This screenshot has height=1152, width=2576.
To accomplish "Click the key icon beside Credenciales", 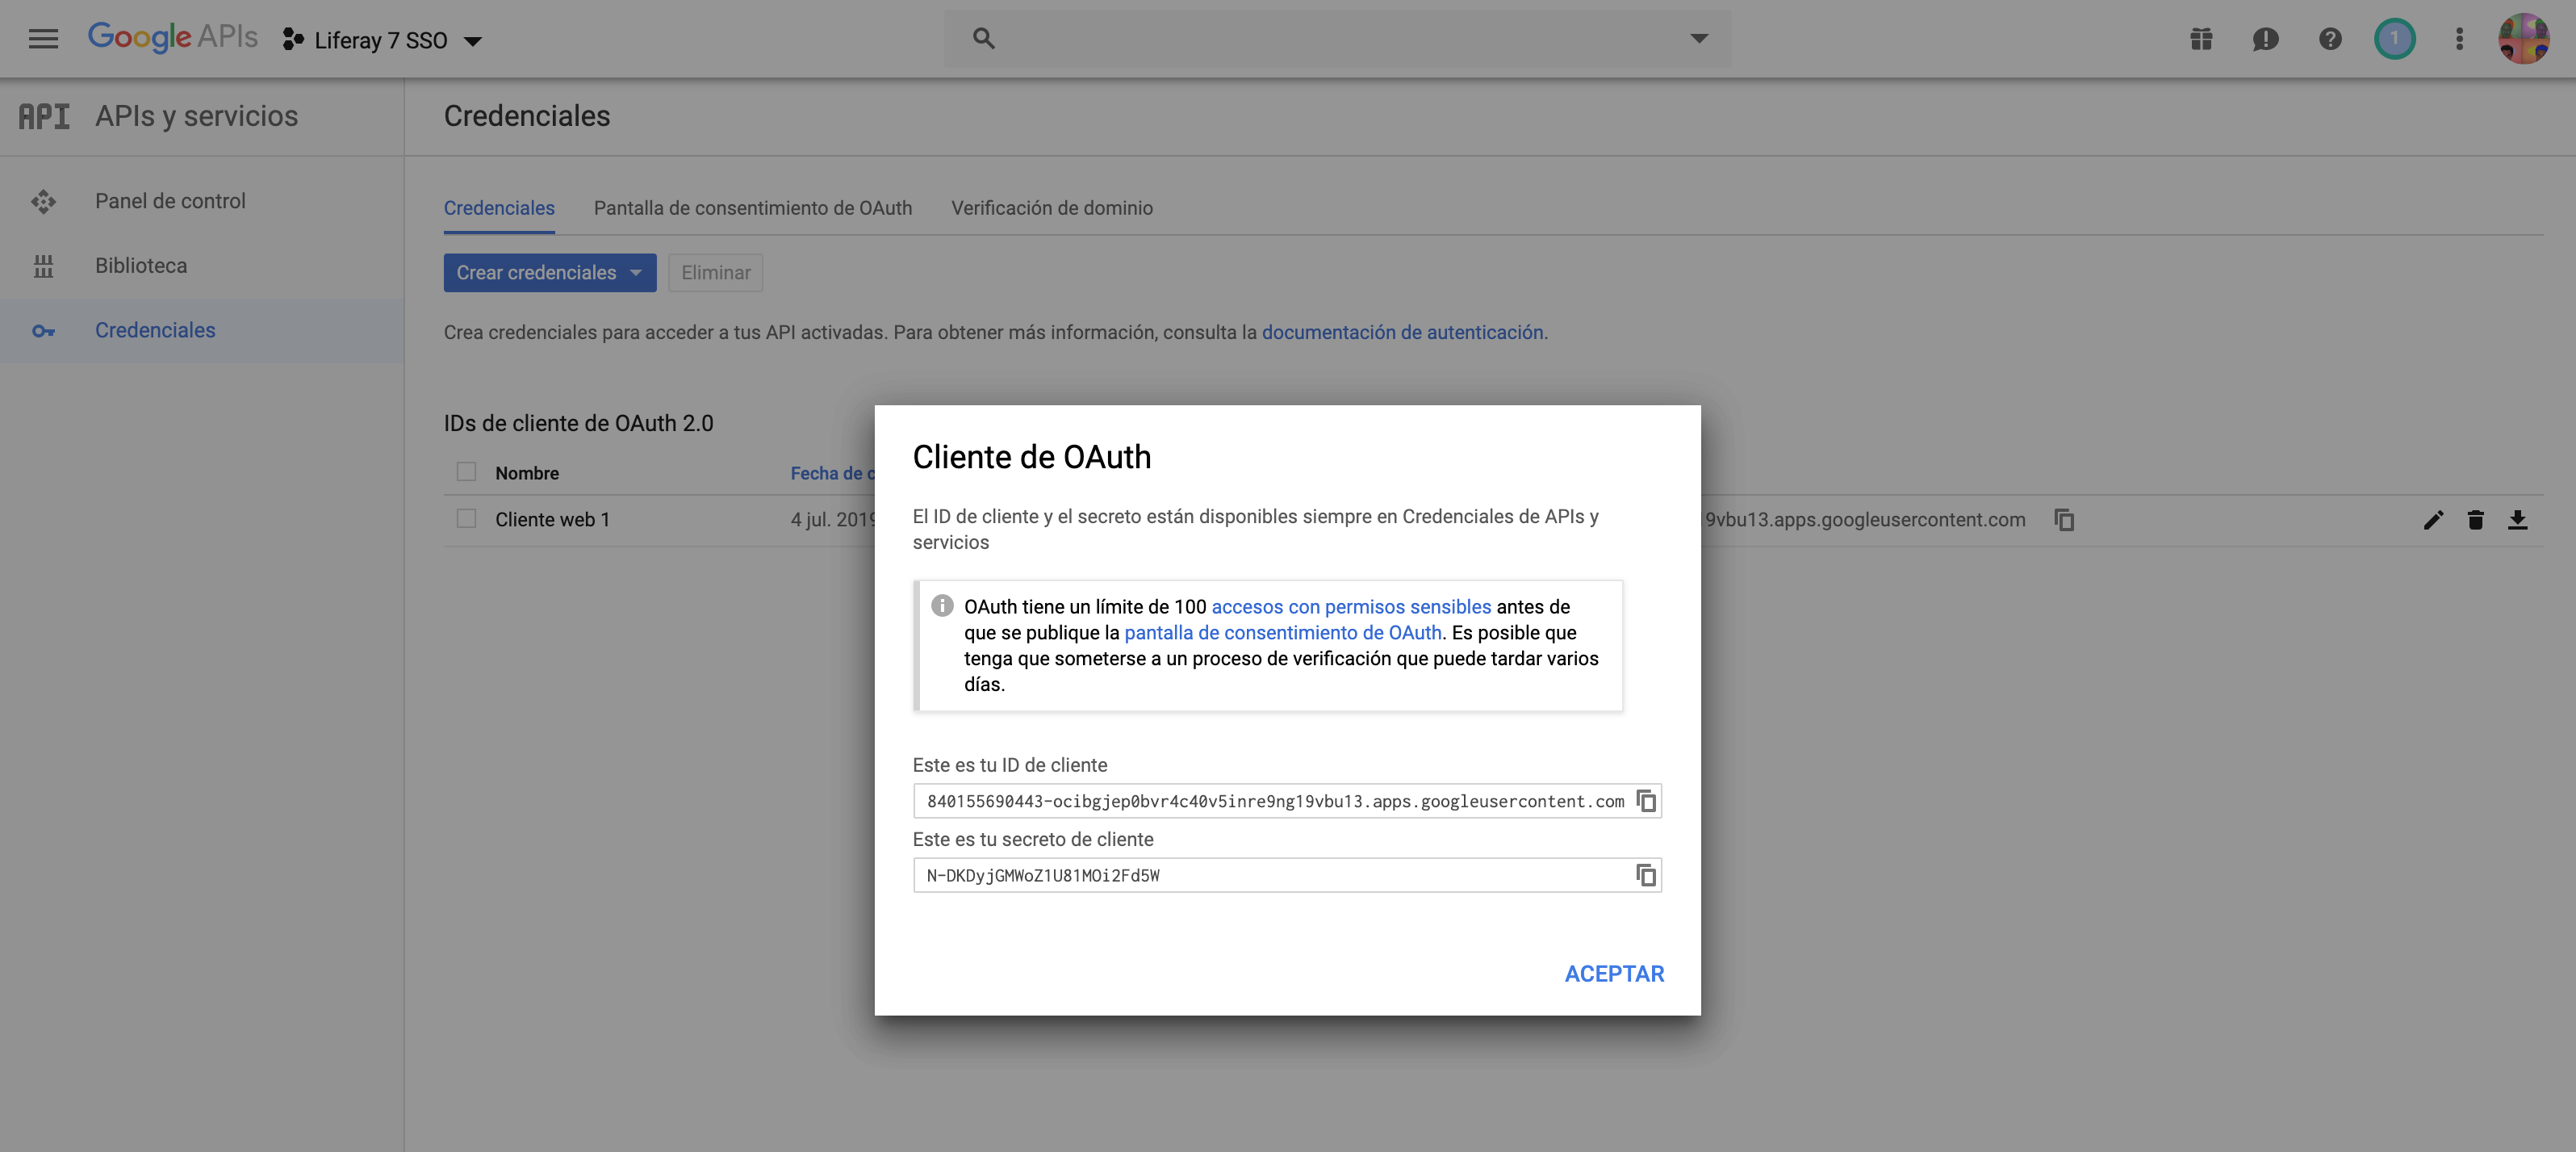I will point(43,331).
